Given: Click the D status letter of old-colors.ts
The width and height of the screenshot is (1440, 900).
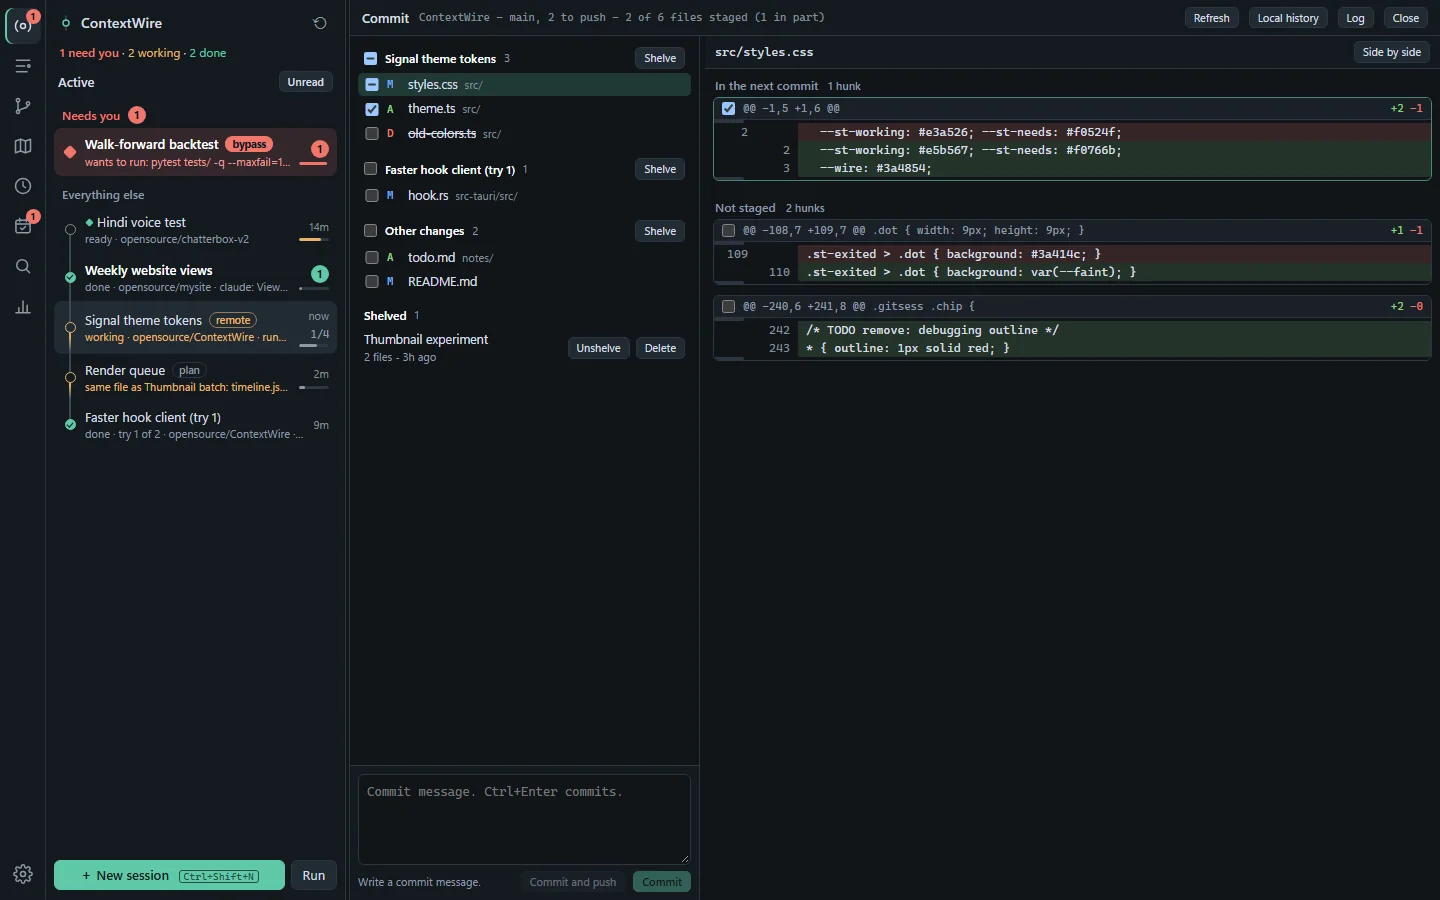Looking at the screenshot, I should 390,133.
